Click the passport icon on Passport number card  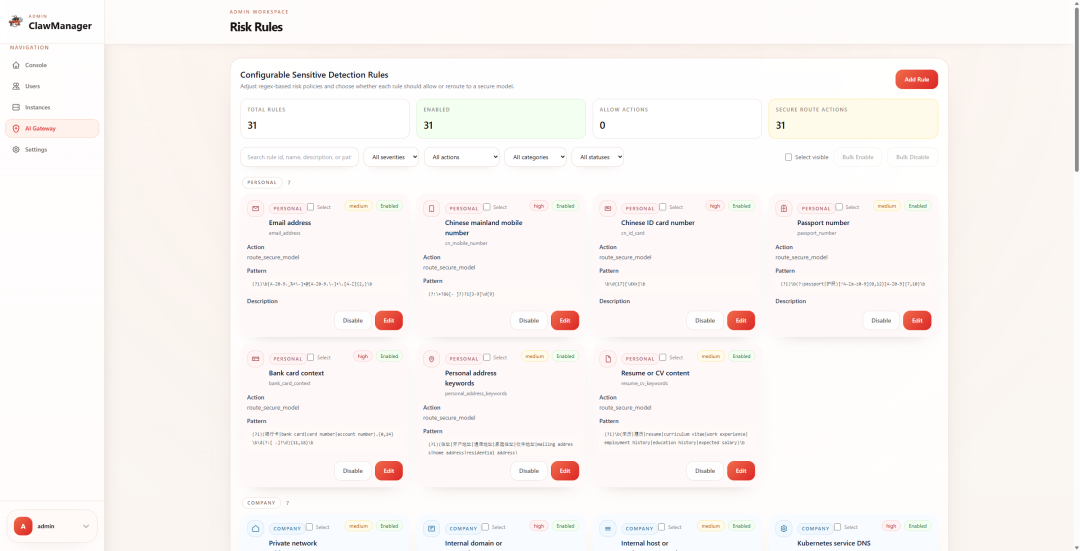point(784,208)
